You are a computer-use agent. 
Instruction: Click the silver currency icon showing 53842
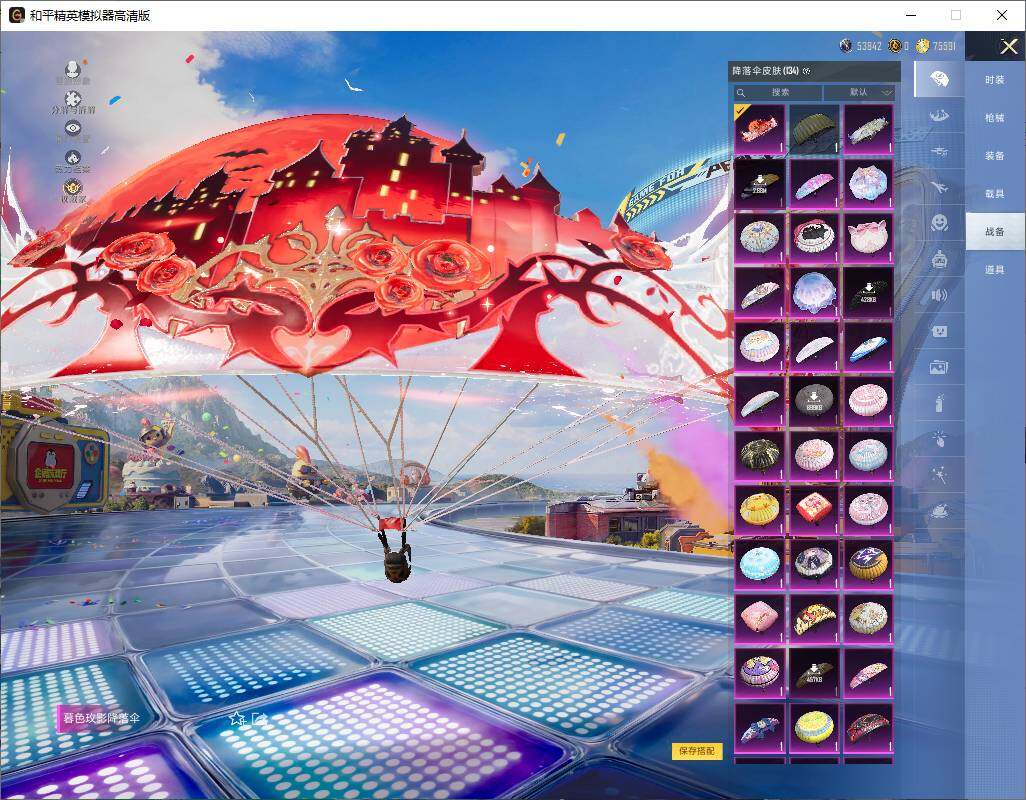point(846,46)
